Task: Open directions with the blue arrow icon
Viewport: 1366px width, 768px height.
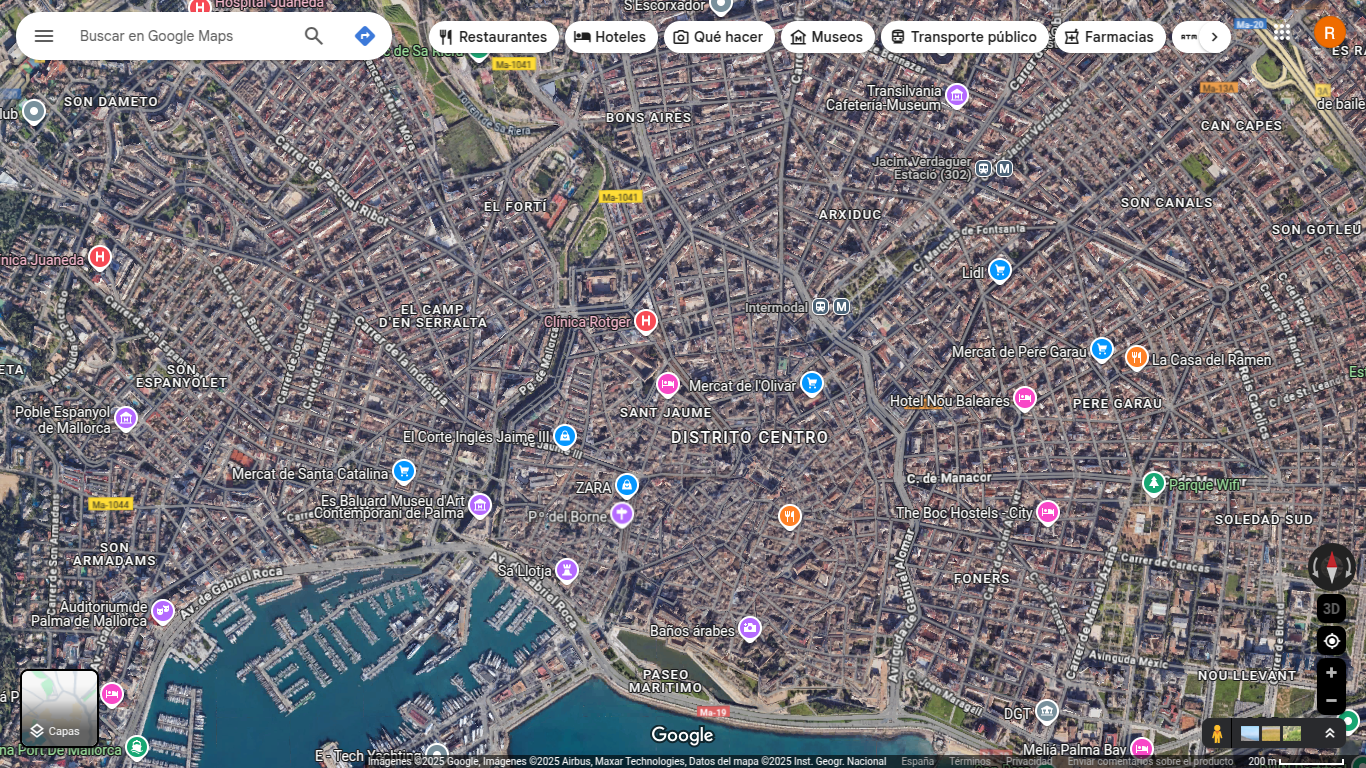Action: point(365,36)
